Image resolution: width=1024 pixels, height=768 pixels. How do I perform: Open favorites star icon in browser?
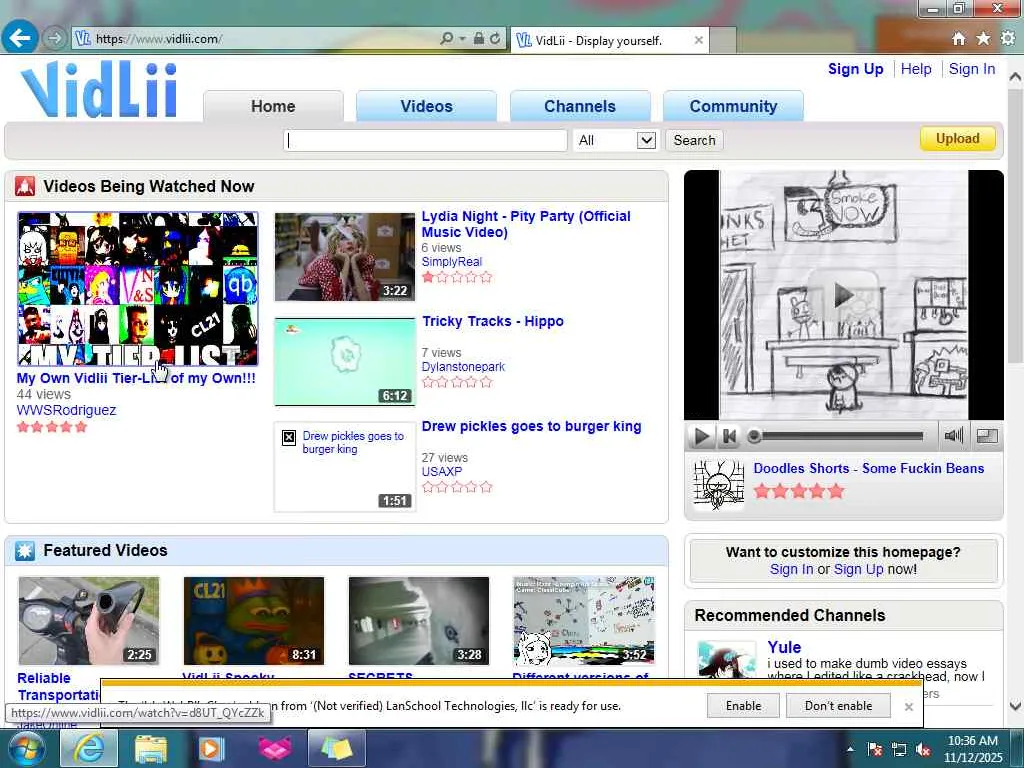pyautogui.click(x=983, y=39)
